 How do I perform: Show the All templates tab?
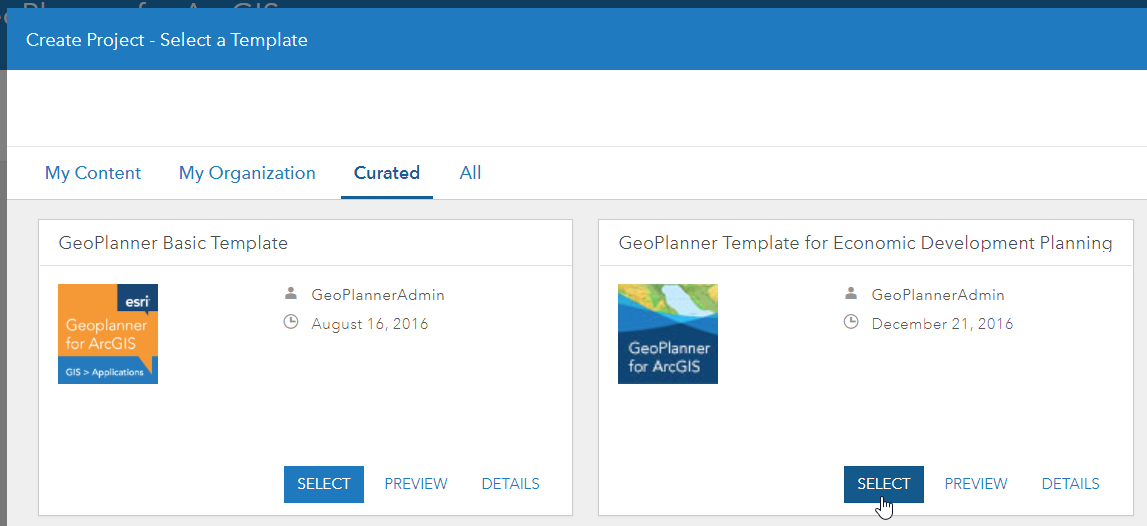(x=470, y=173)
